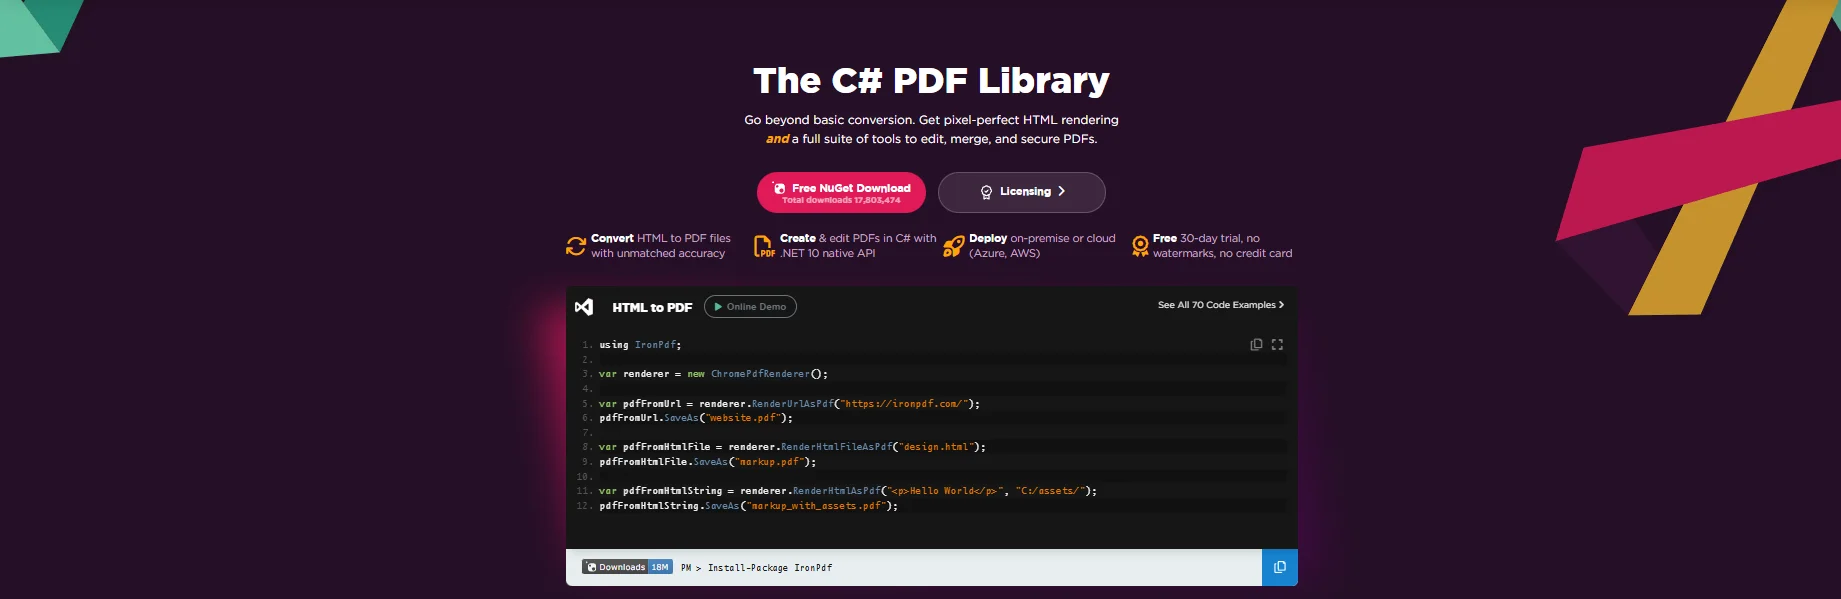Click the award ribbon icon next to Free
1841x599 pixels.
pyautogui.click(x=1140, y=246)
